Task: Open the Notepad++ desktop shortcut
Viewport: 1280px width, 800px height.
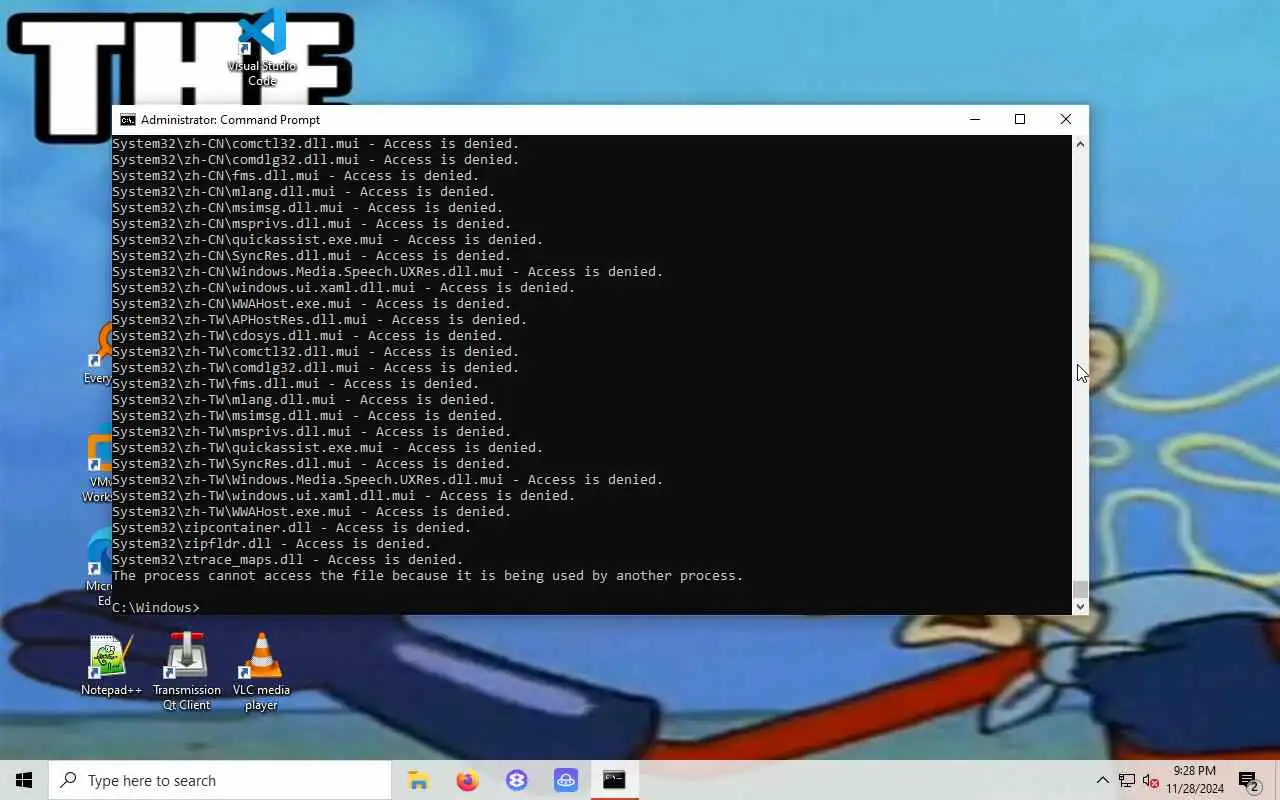Action: tap(111, 665)
